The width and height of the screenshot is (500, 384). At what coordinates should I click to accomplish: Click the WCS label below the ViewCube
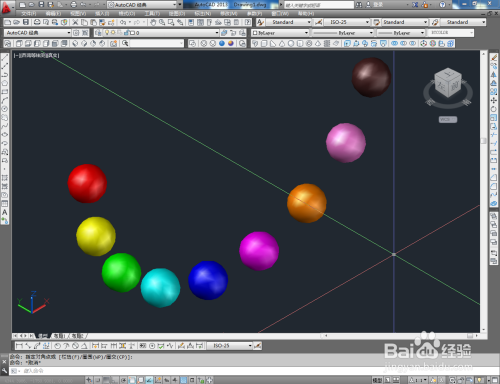(448, 119)
